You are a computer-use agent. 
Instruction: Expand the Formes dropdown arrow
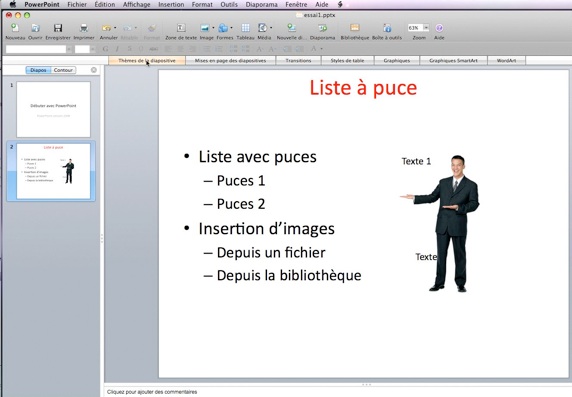[x=231, y=28]
